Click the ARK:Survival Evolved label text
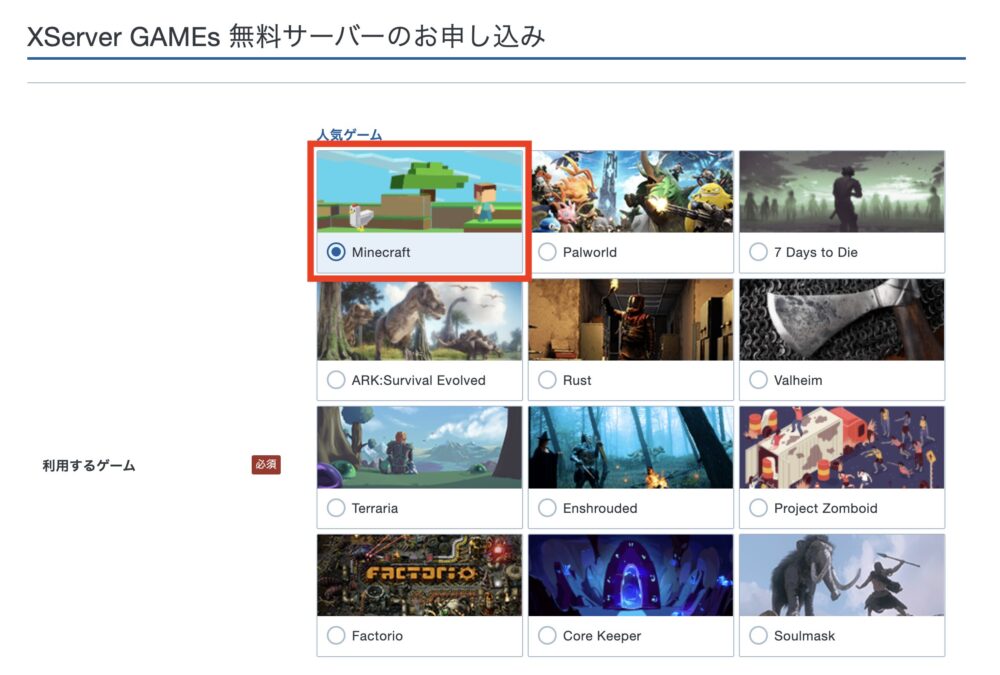This screenshot has width=1000, height=675. 418,380
